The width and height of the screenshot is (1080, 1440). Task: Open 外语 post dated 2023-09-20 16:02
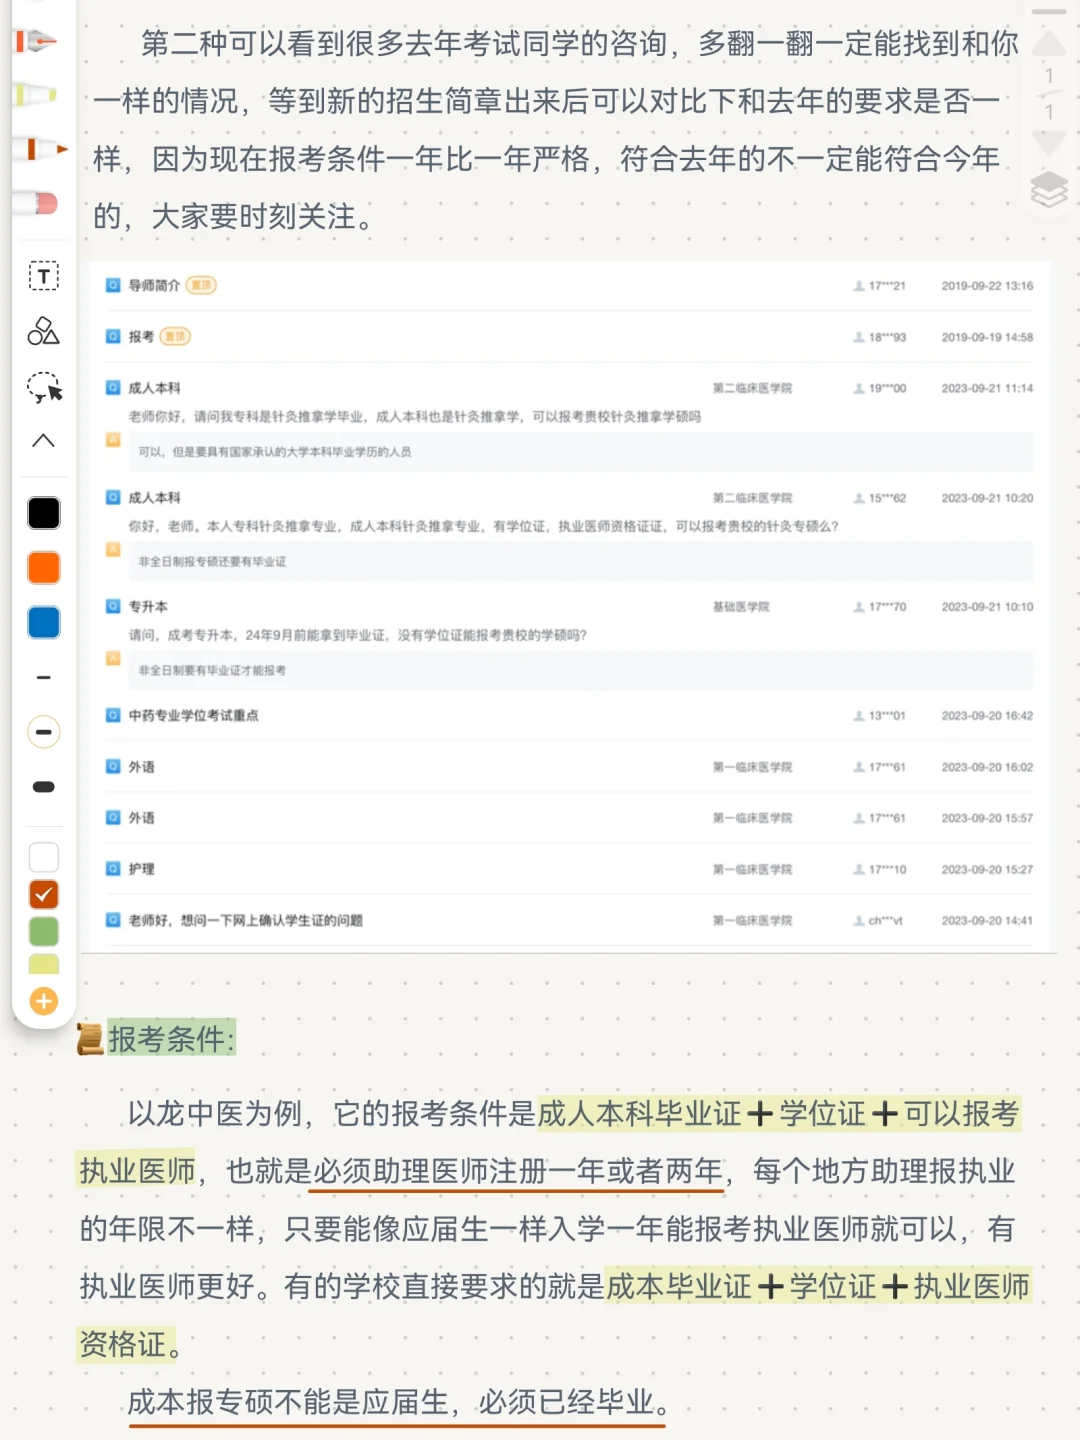pyautogui.click(x=141, y=767)
